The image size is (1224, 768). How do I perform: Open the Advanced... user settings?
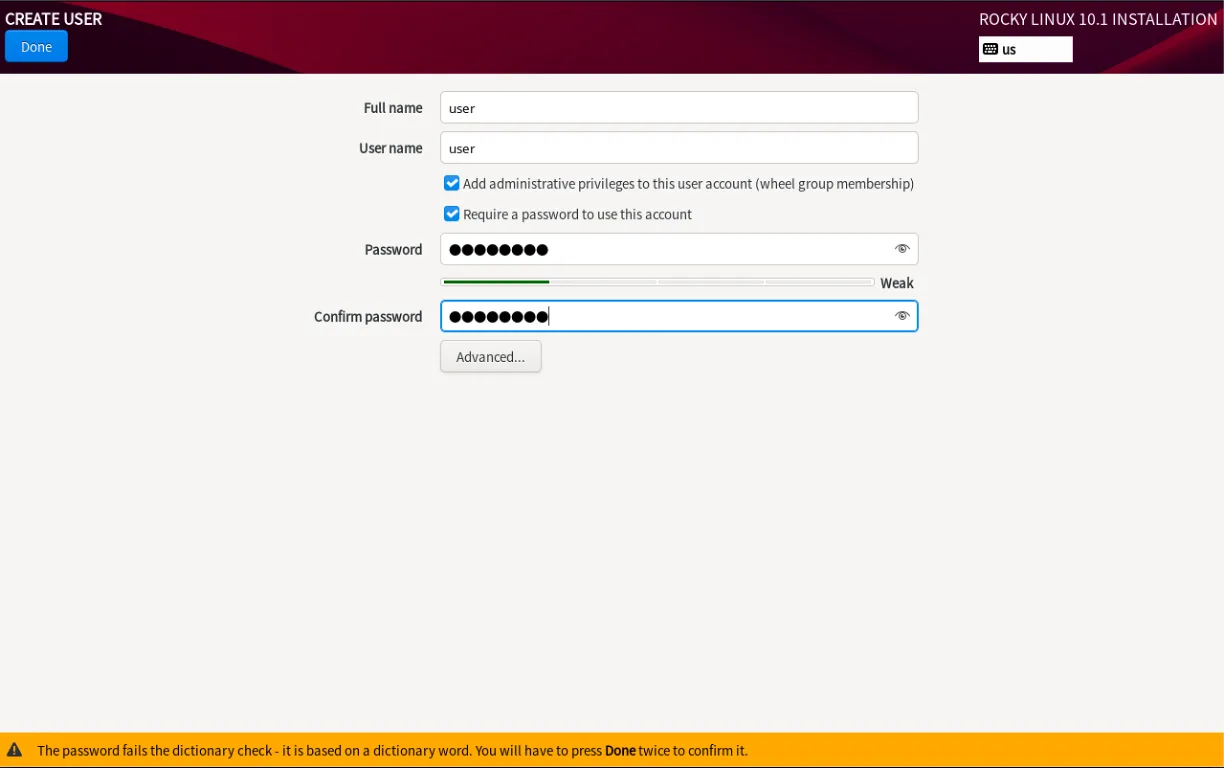(490, 357)
